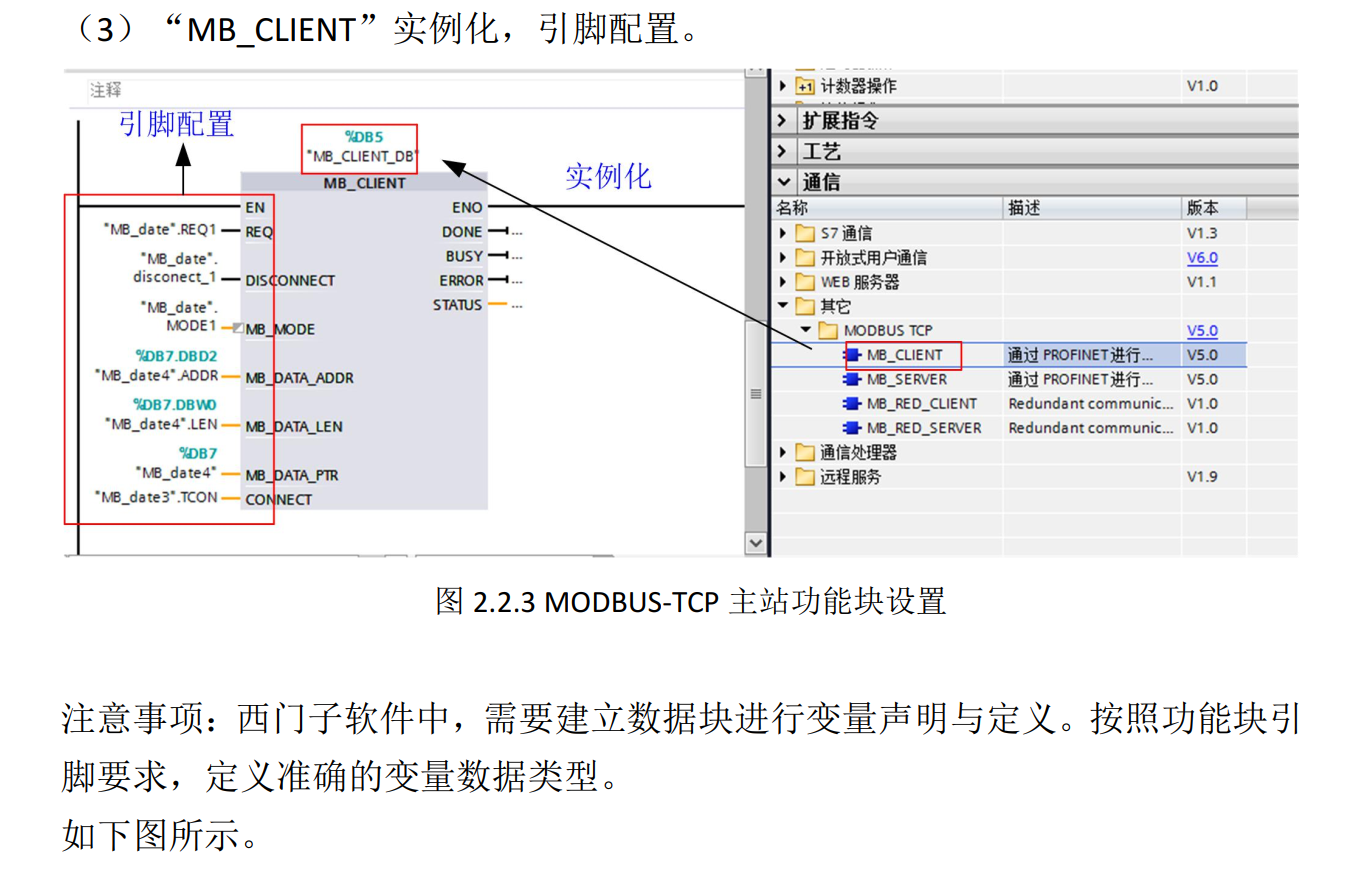Select the MB_RED_CLIENT instruction block icon
This screenshot has height=891, width=1348.
[852, 403]
